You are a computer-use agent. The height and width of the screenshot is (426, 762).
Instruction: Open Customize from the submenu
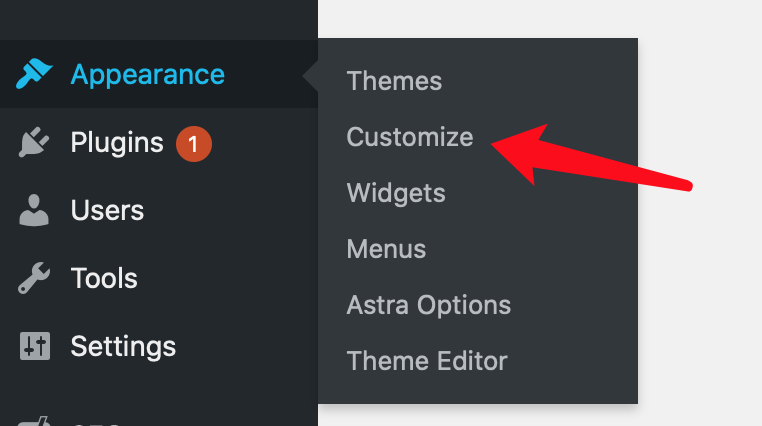tap(410, 137)
